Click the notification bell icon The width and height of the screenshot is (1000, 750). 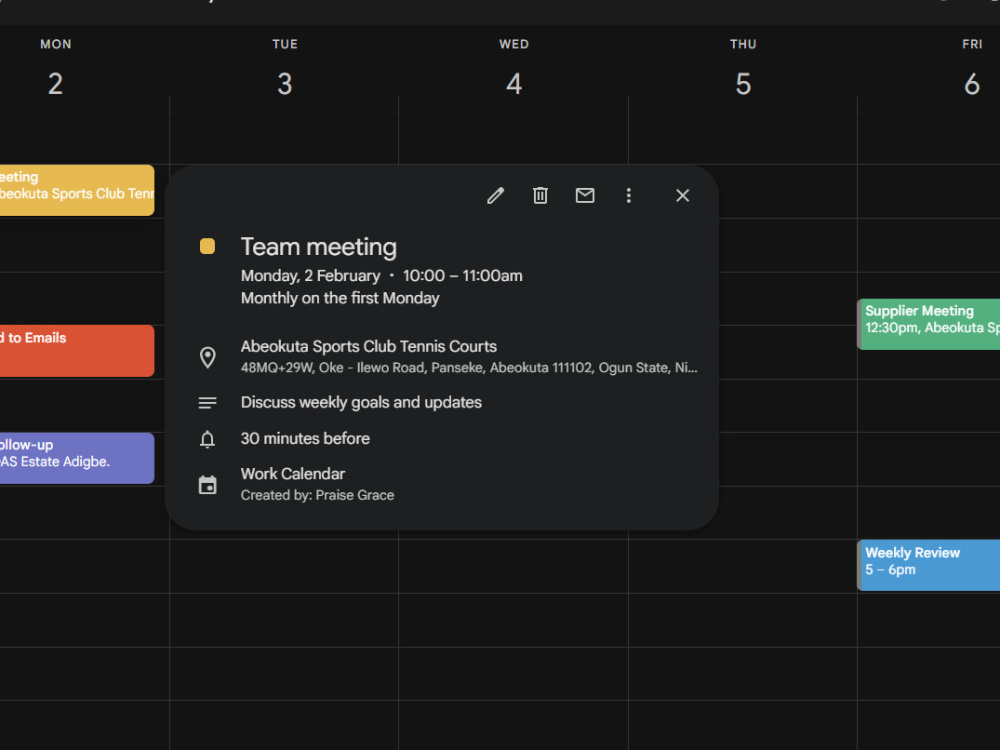[x=207, y=439]
